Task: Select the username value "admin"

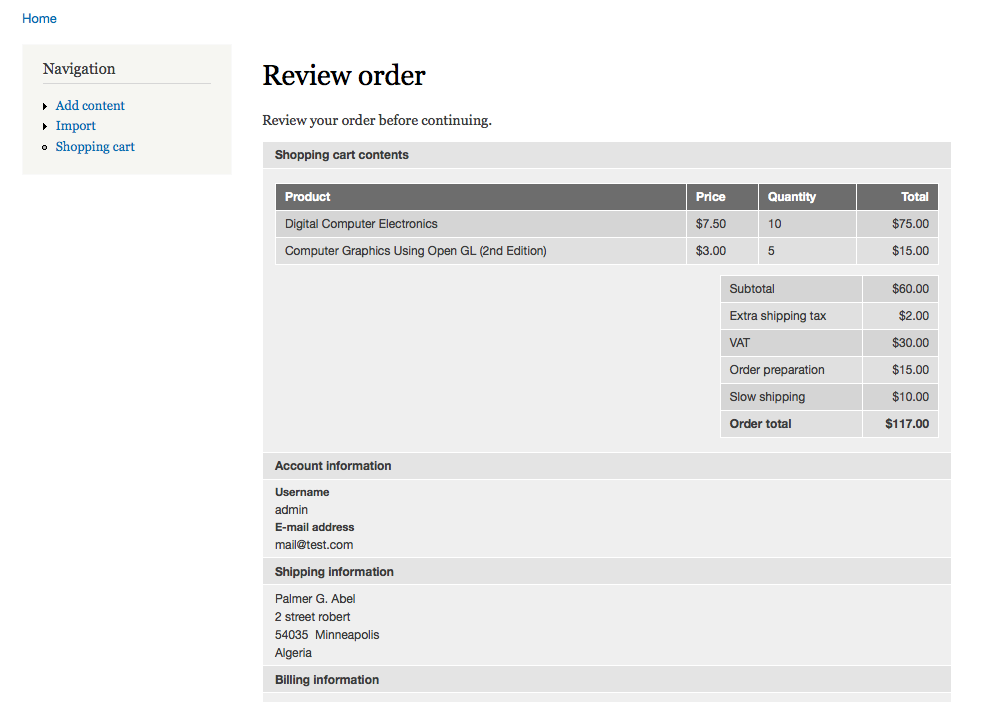Action: pyautogui.click(x=291, y=510)
